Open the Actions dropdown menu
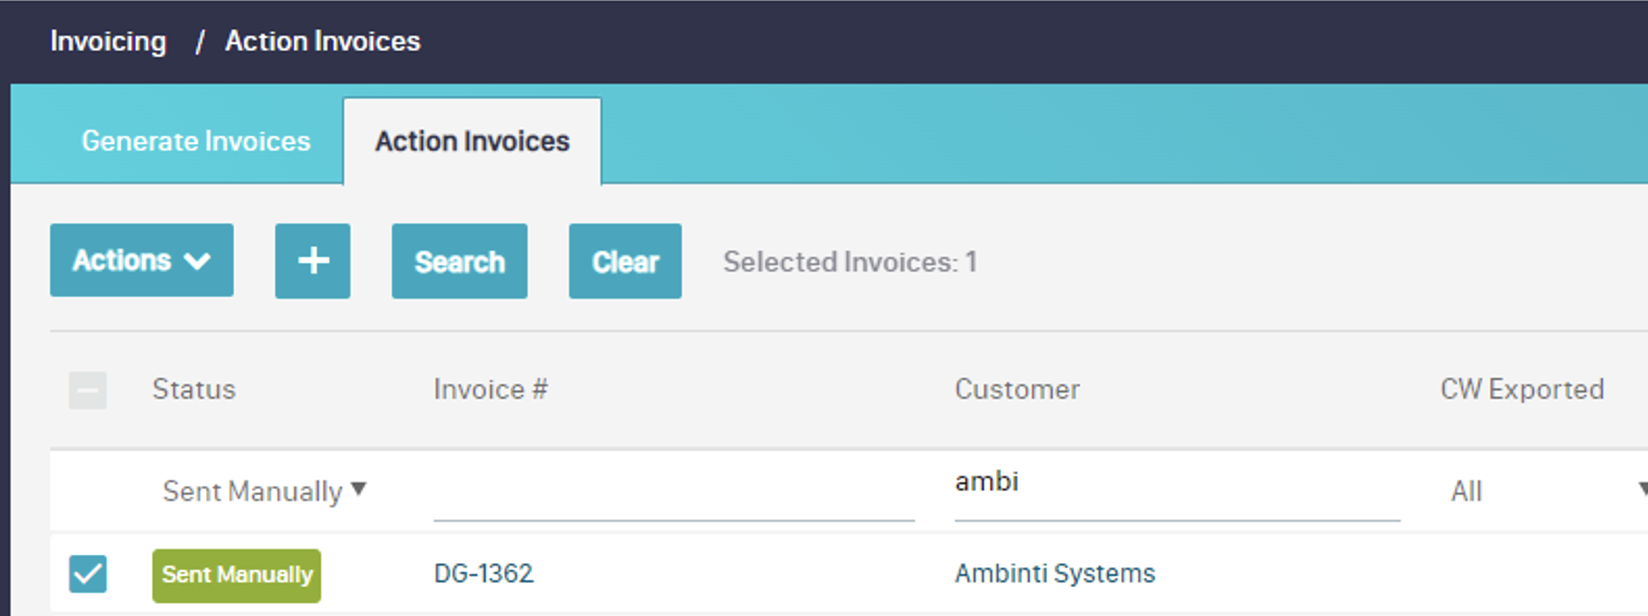 141,261
